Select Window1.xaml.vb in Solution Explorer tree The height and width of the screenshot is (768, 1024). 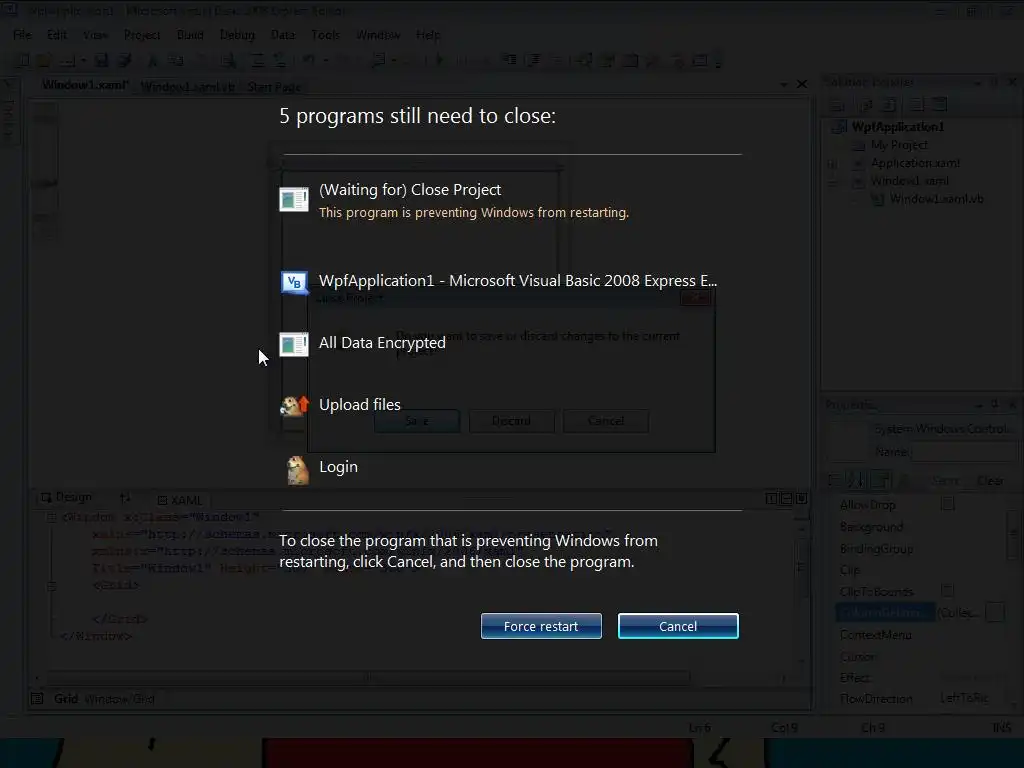click(x=936, y=199)
